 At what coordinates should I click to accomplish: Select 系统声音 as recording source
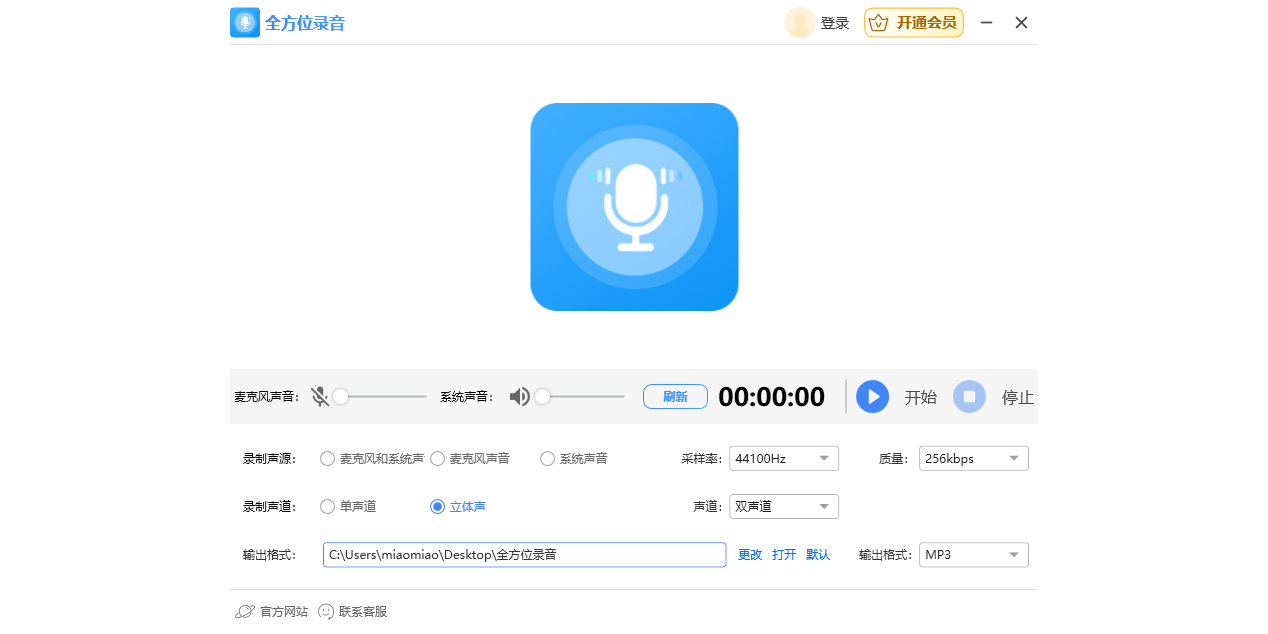click(548, 459)
